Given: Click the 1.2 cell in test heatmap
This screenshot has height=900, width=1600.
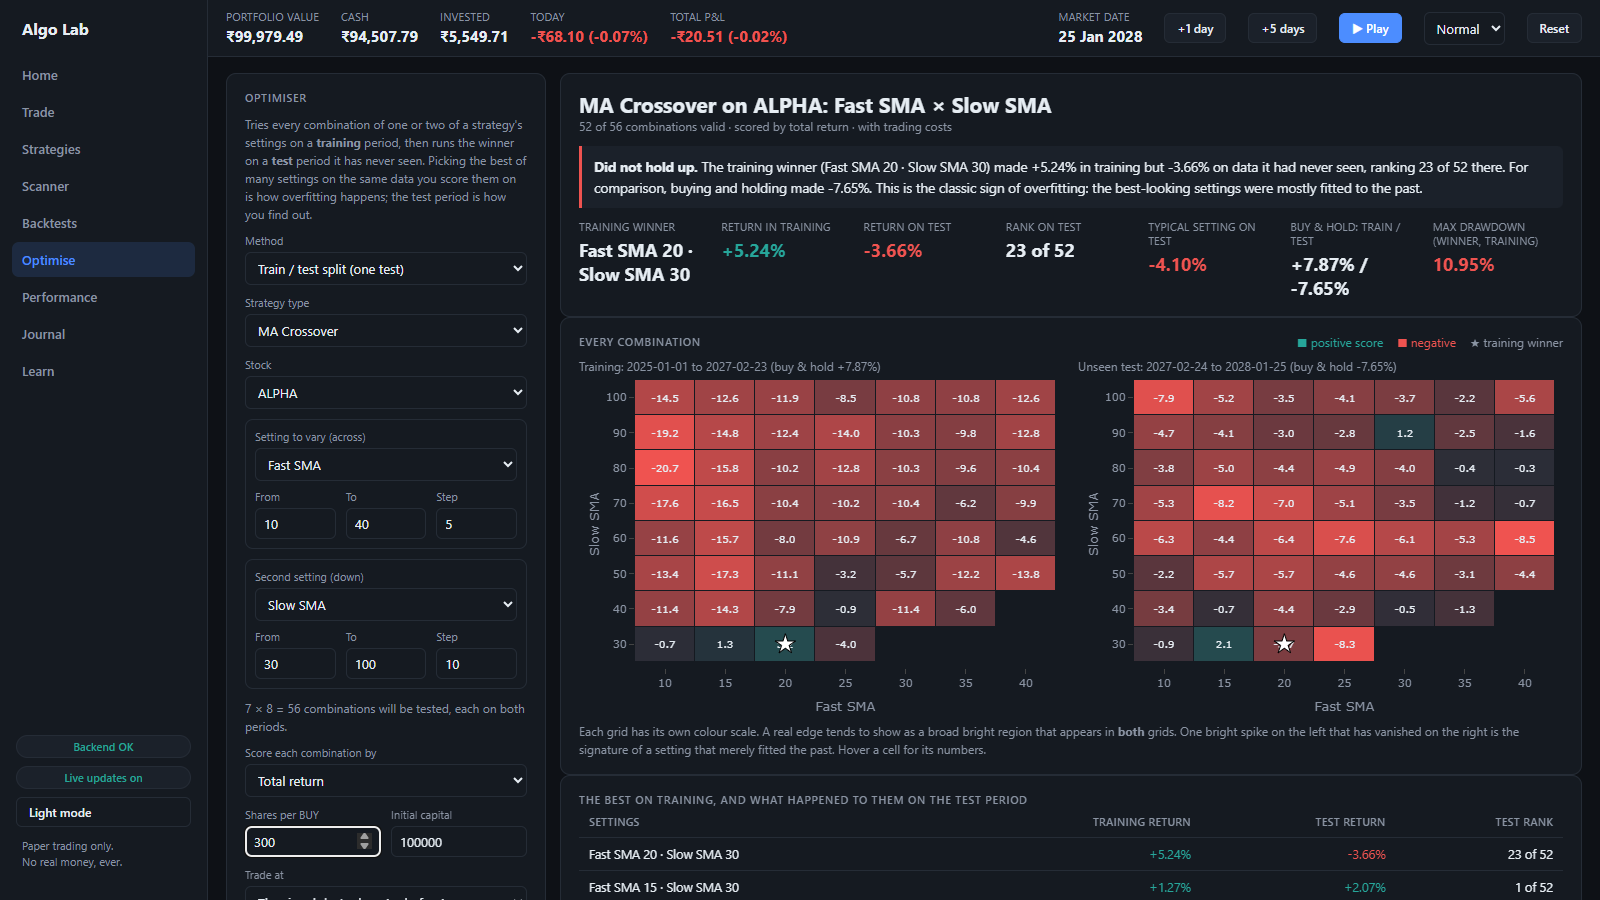Looking at the screenshot, I should tap(1404, 433).
